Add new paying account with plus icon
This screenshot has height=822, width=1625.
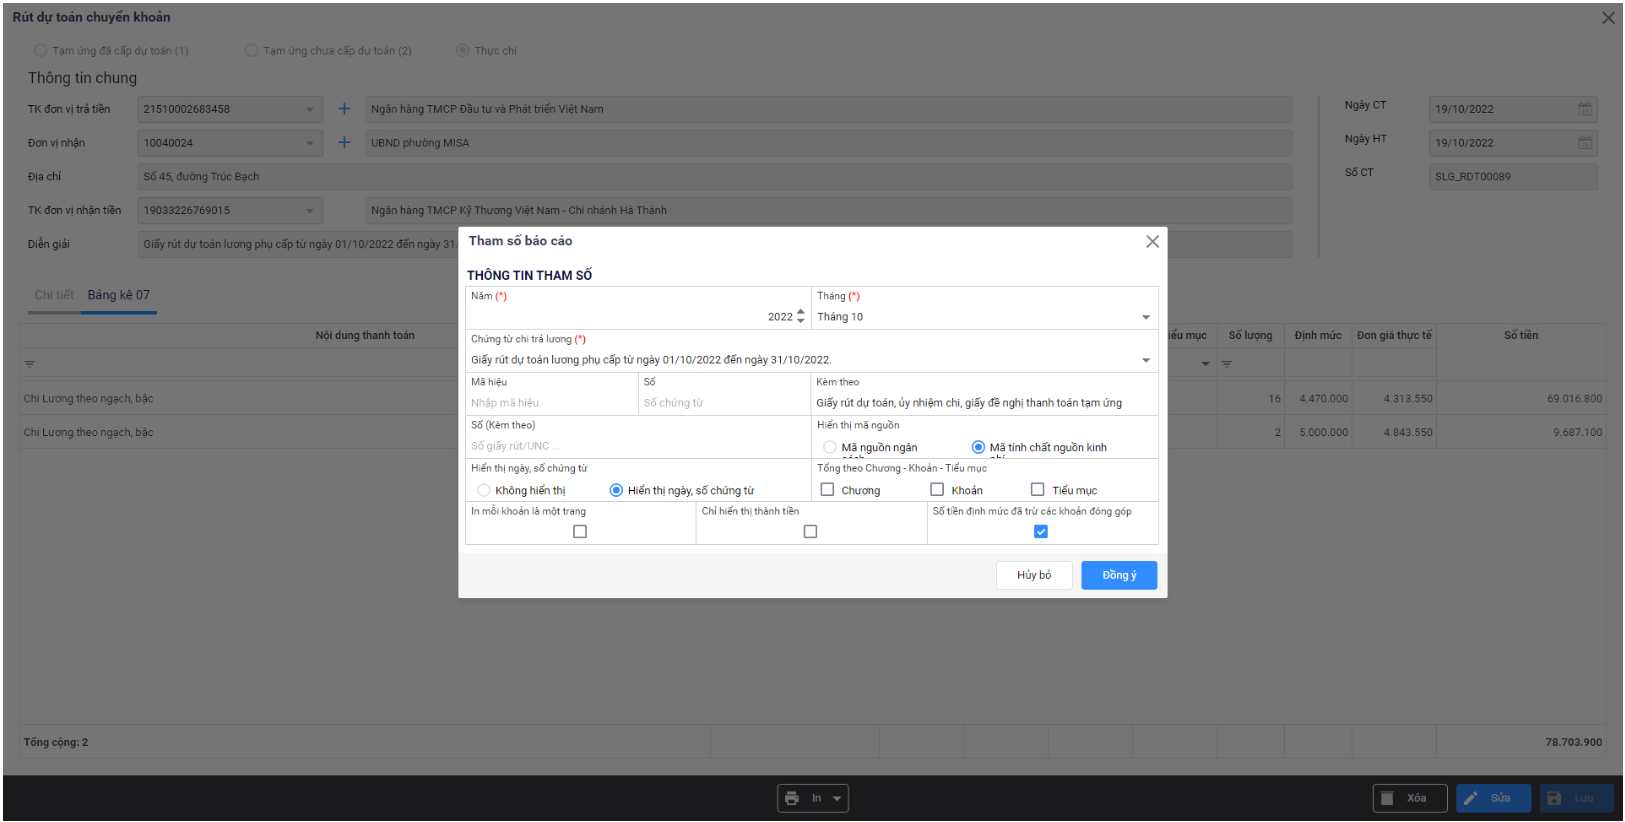[x=344, y=109]
